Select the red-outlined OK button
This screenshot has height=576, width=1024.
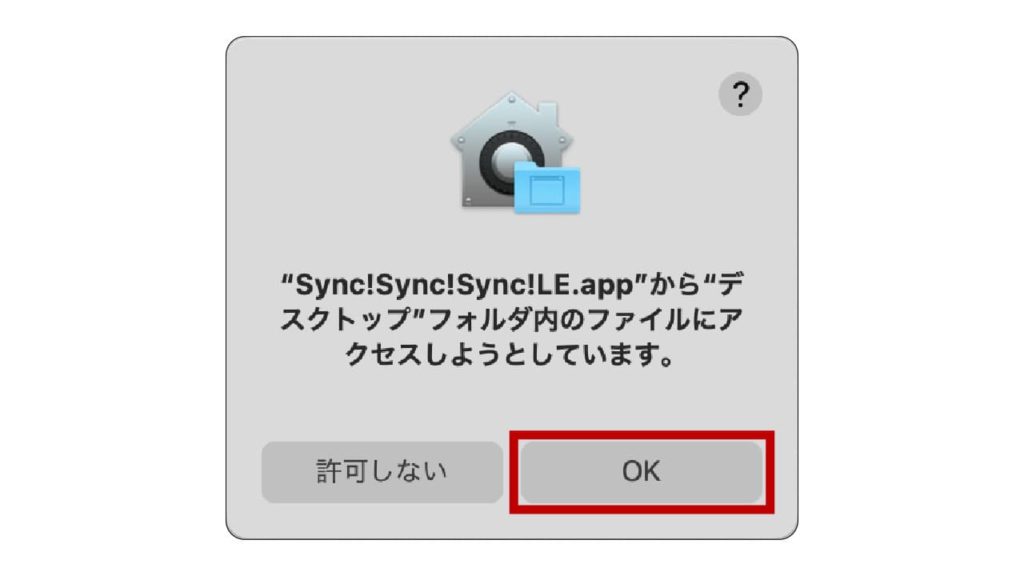tap(641, 472)
